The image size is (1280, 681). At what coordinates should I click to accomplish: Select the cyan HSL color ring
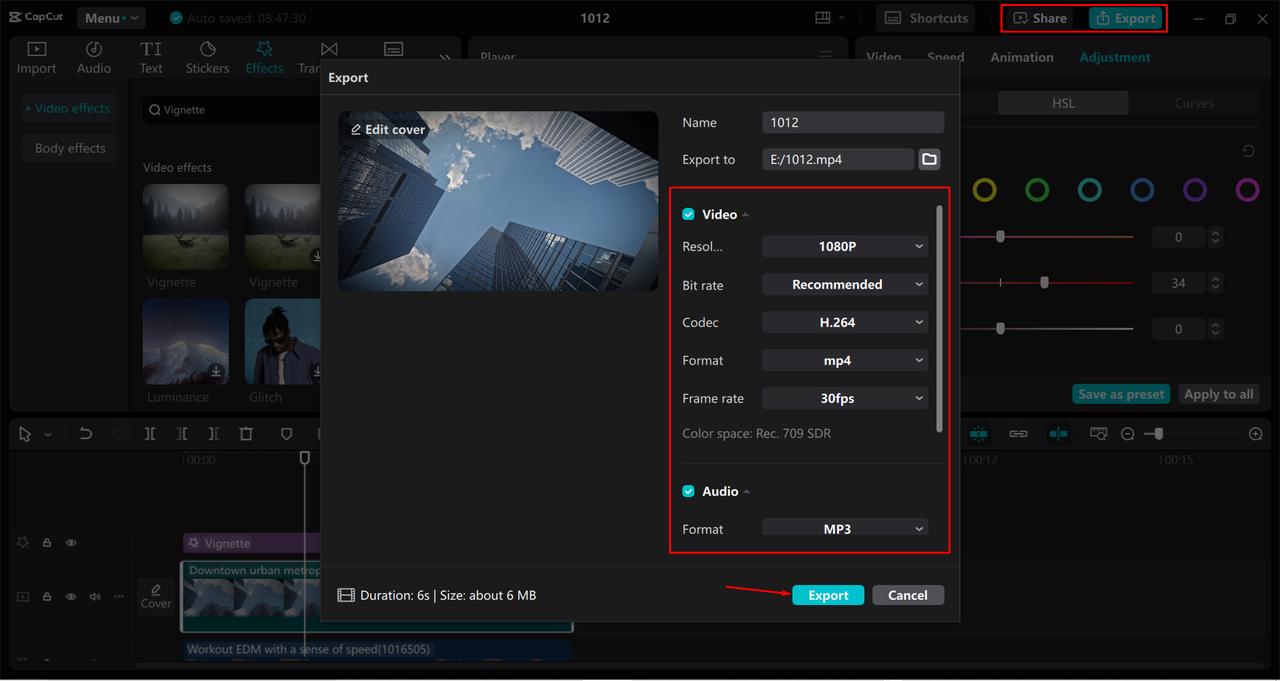pos(1090,190)
